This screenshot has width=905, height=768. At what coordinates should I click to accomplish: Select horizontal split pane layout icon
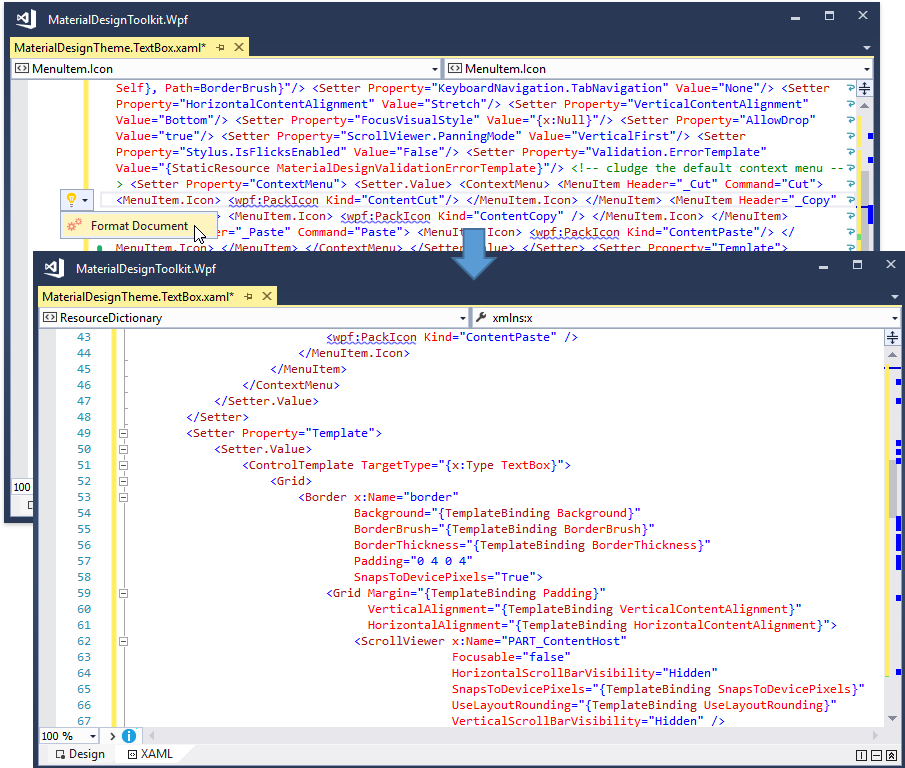877,755
